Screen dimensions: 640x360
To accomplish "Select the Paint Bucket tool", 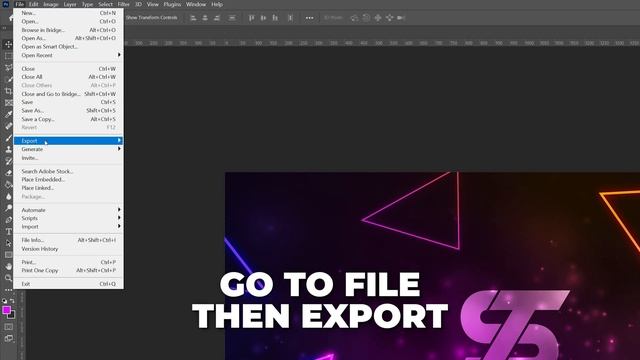I will point(8,184).
